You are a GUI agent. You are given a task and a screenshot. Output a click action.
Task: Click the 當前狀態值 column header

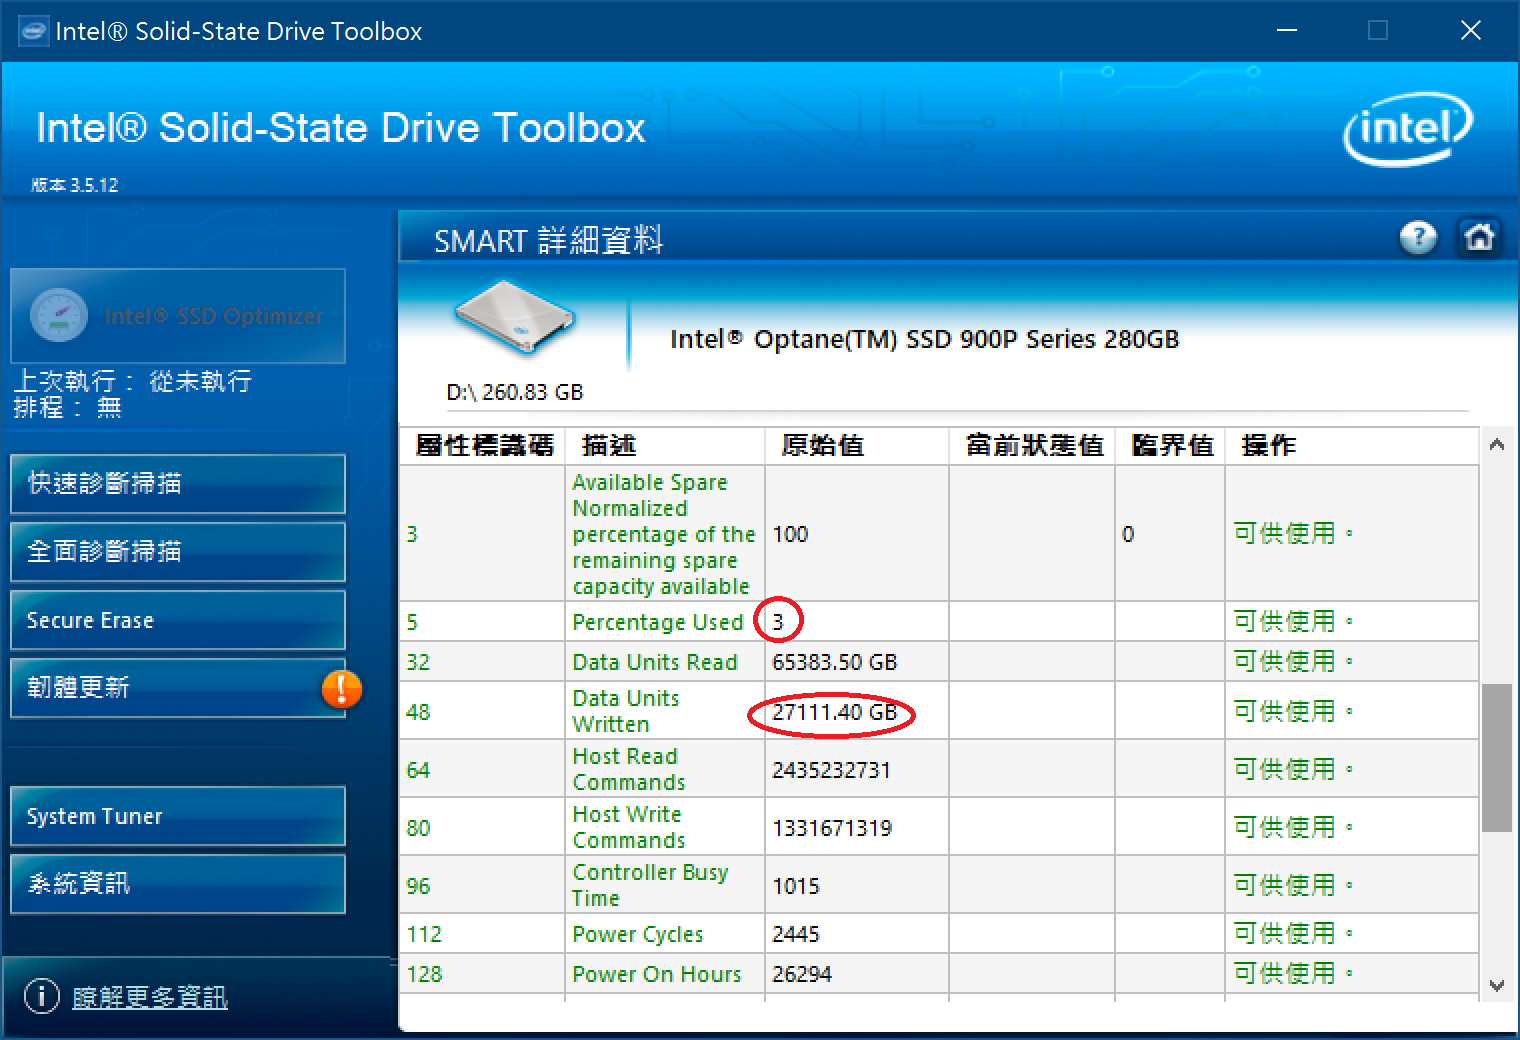[x=1034, y=446]
